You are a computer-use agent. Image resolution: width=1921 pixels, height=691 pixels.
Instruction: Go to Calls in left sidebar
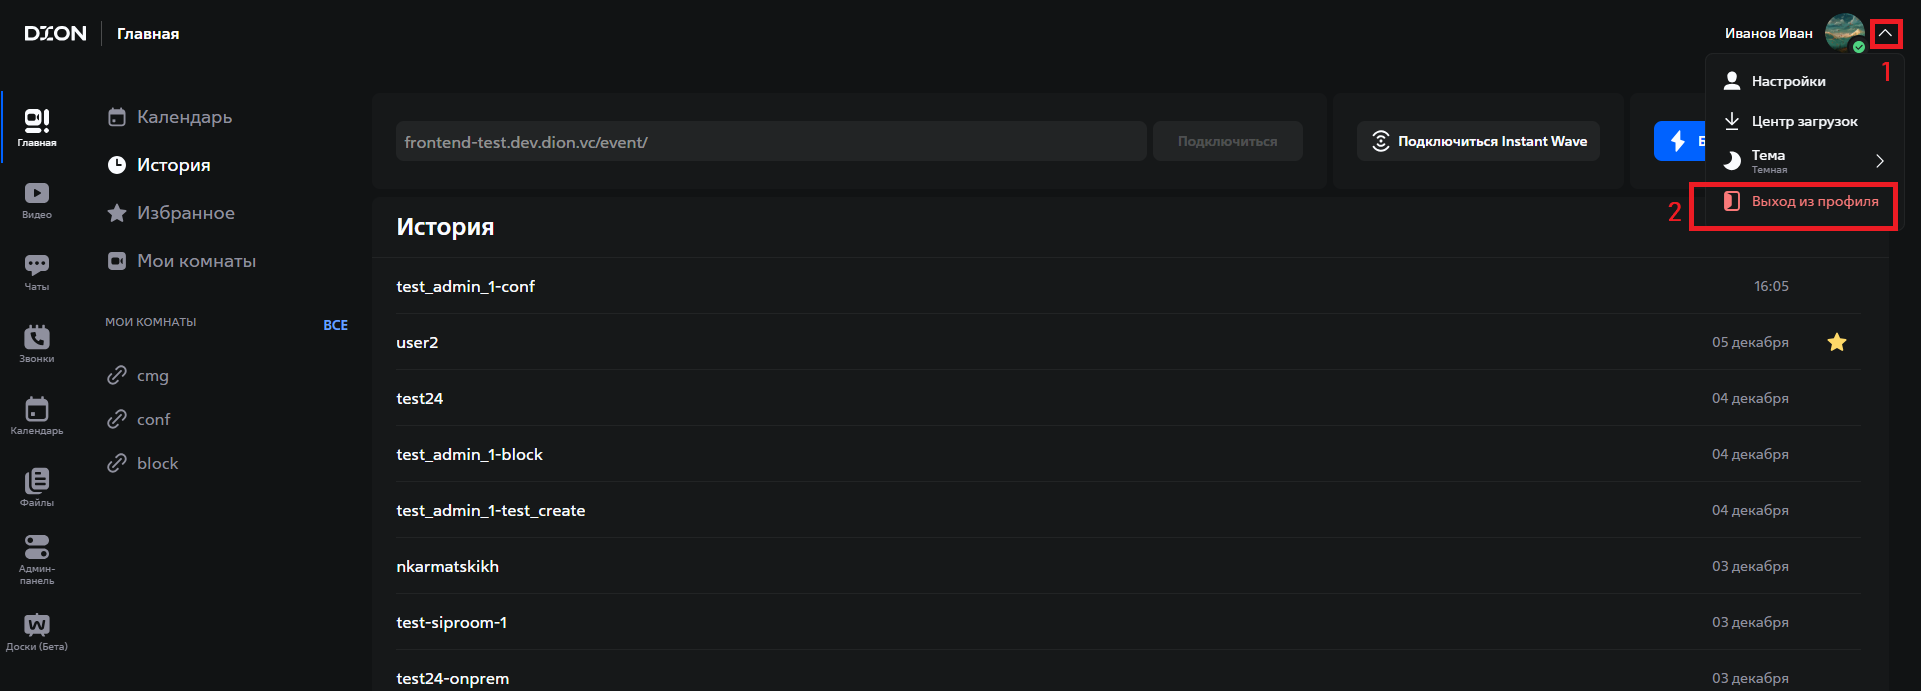[37, 343]
